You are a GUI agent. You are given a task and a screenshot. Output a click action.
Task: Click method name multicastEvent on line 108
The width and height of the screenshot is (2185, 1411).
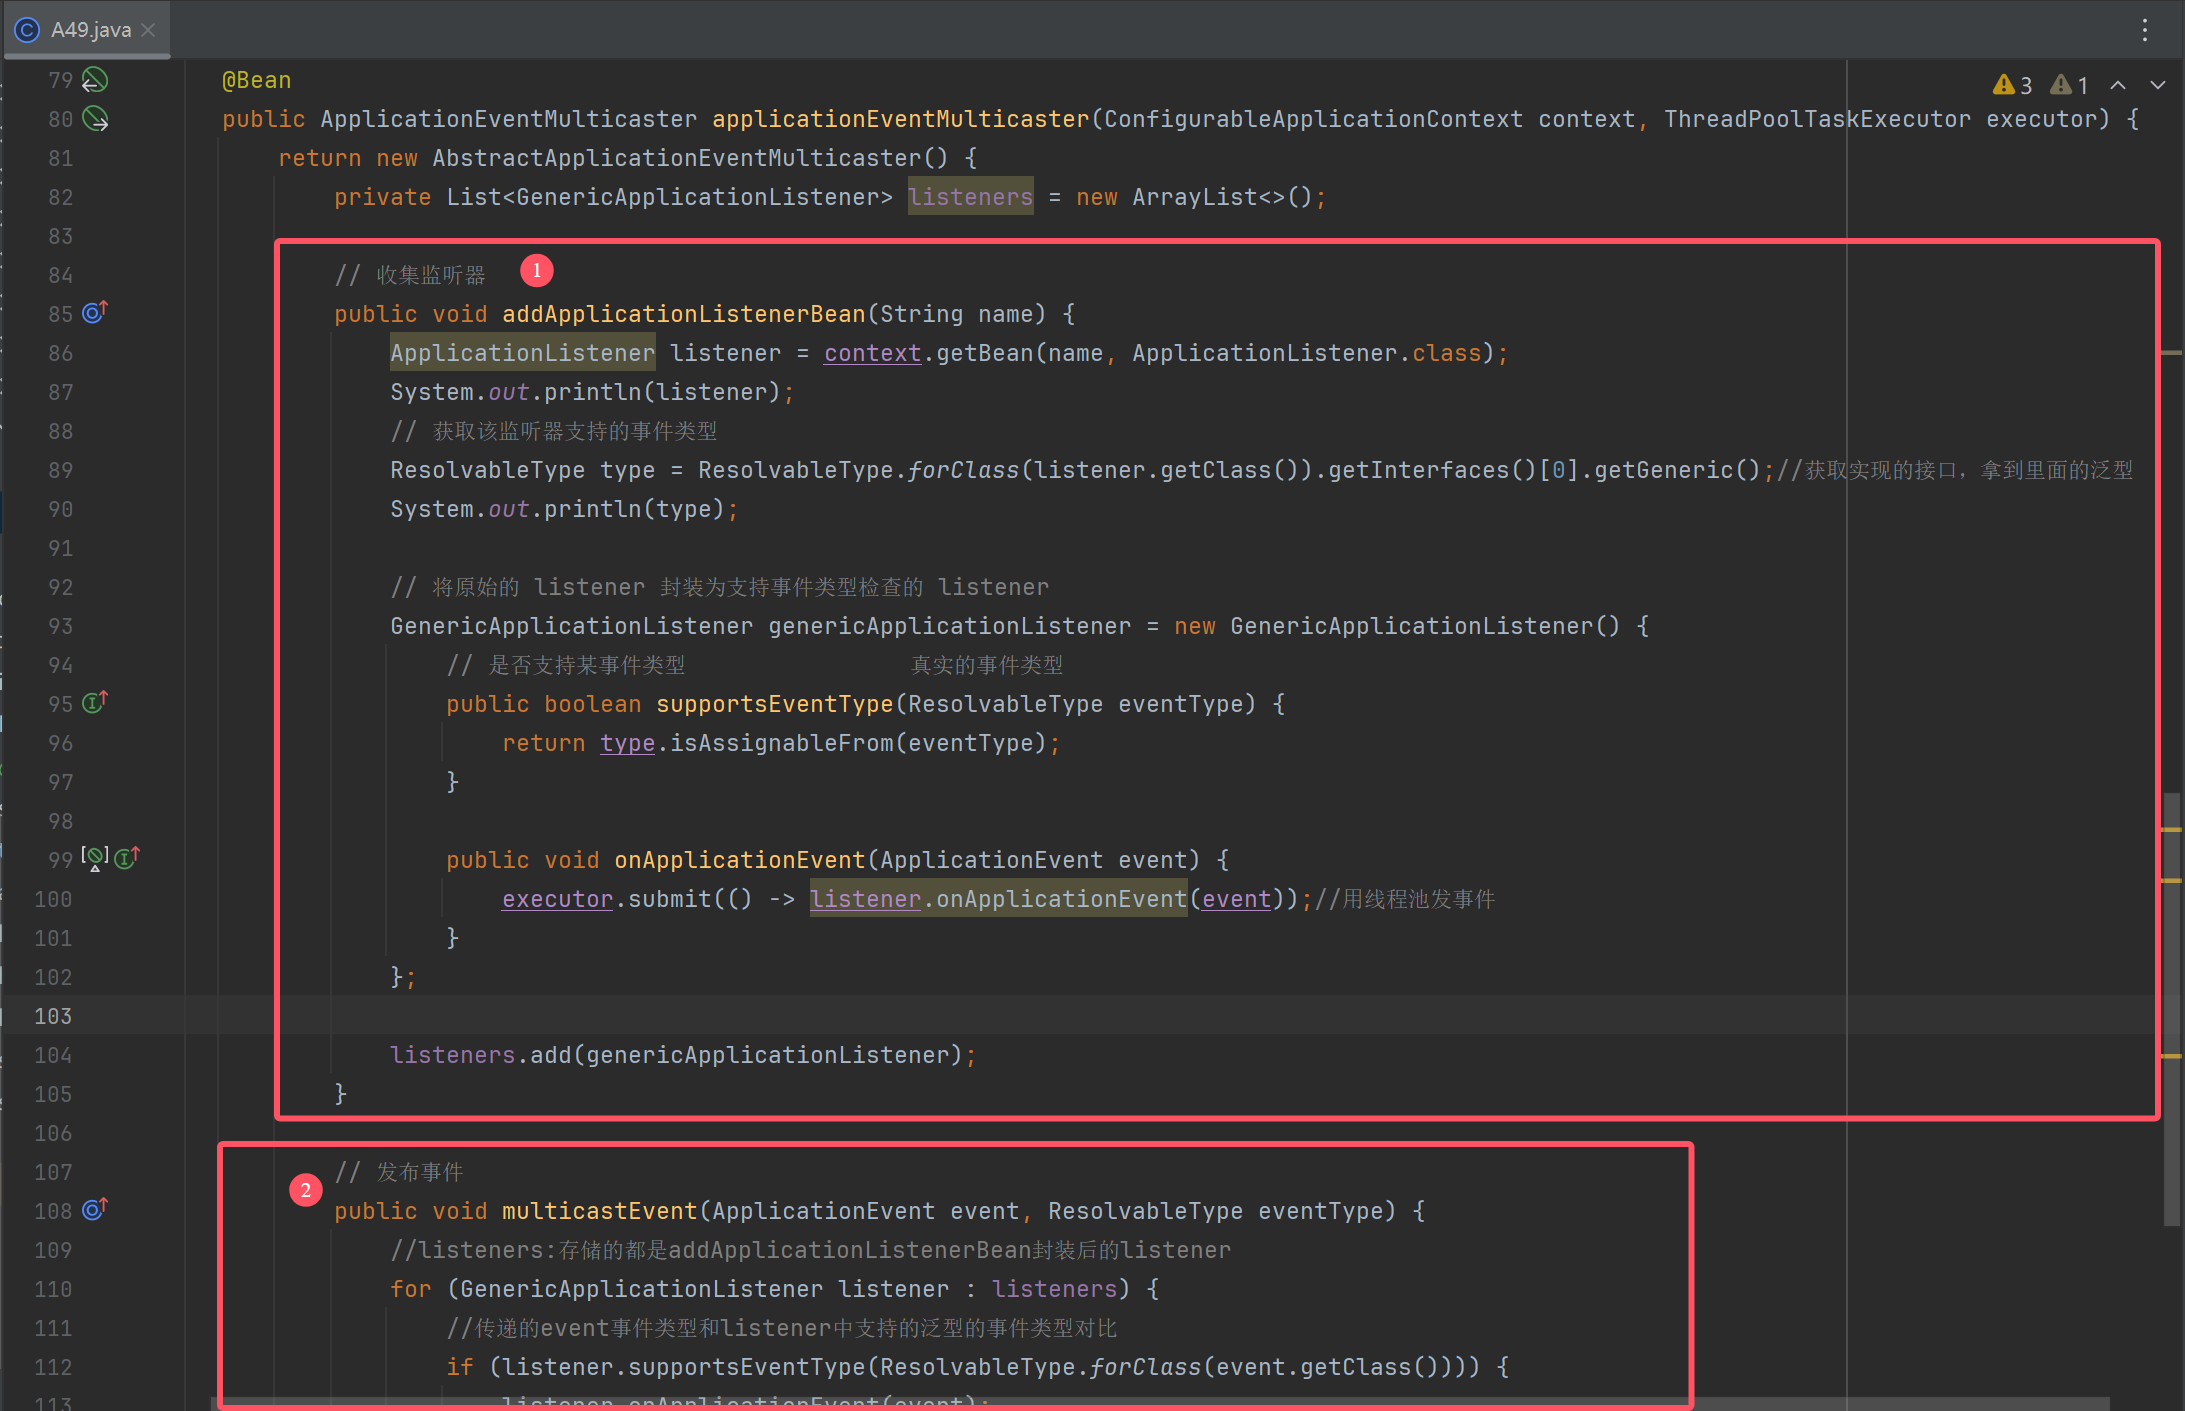click(x=599, y=1211)
